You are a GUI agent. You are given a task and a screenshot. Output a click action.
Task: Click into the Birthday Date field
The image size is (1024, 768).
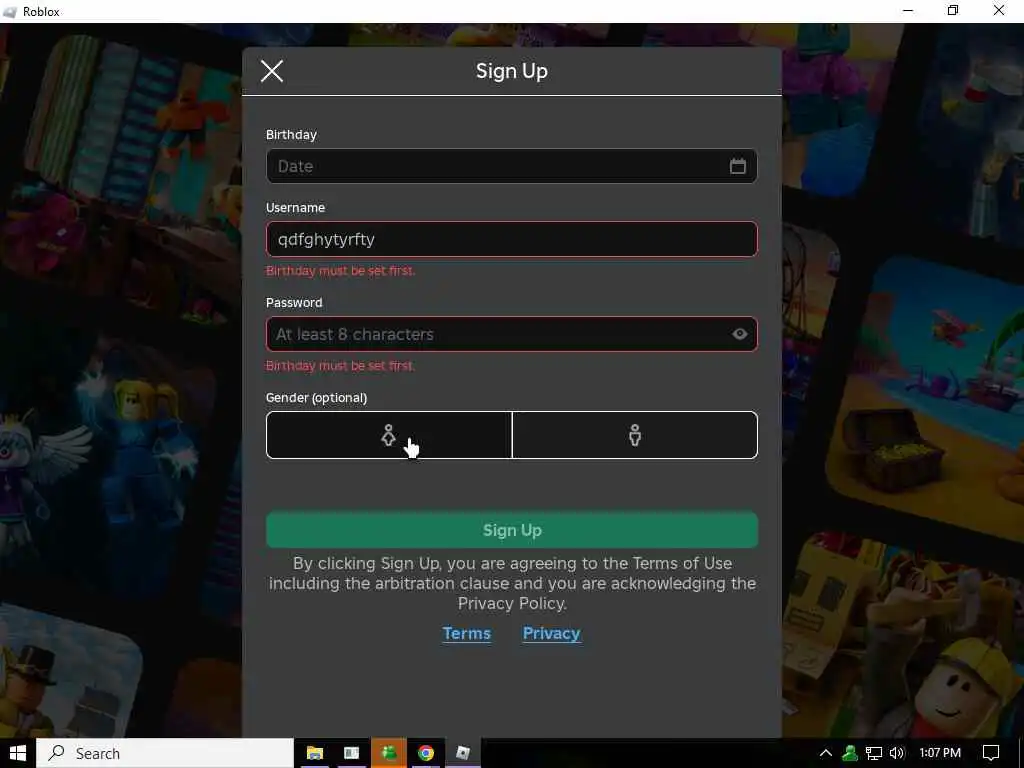click(x=511, y=166)
